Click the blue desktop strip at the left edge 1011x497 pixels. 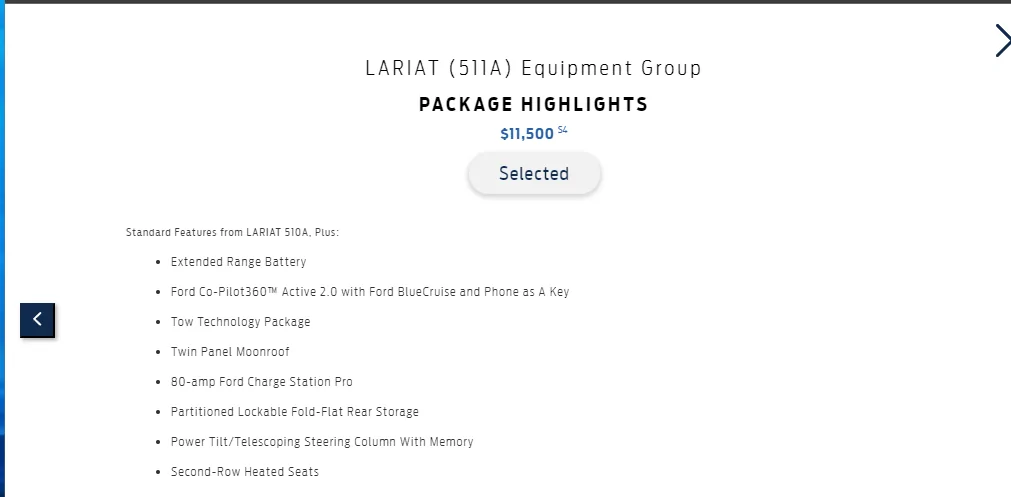[x=2, y=250]
